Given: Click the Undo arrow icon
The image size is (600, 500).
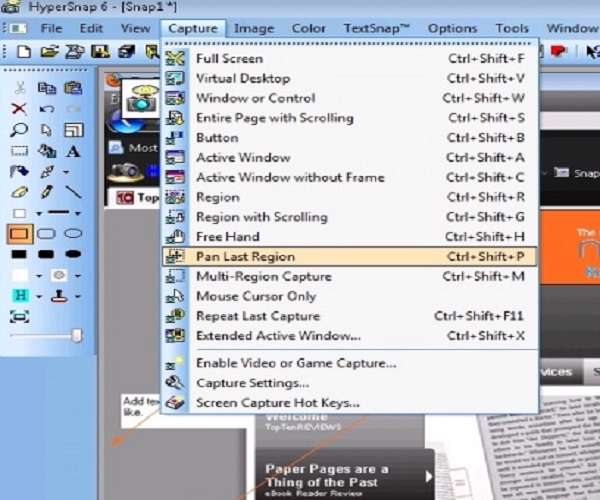Looking at the screenshot, I should [47, 109].
